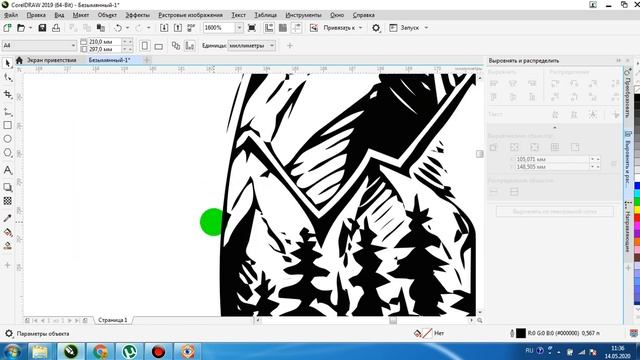Open Object properties gear in status bar
The width and height of the screenshot is (640, 360).
tap(9, 333)
